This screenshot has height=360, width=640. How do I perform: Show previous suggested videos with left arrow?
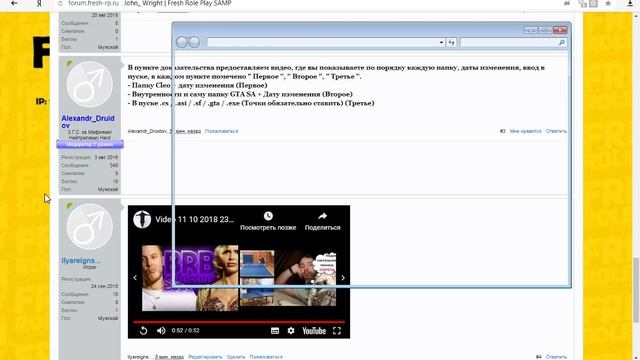click(x=135, y=278)
